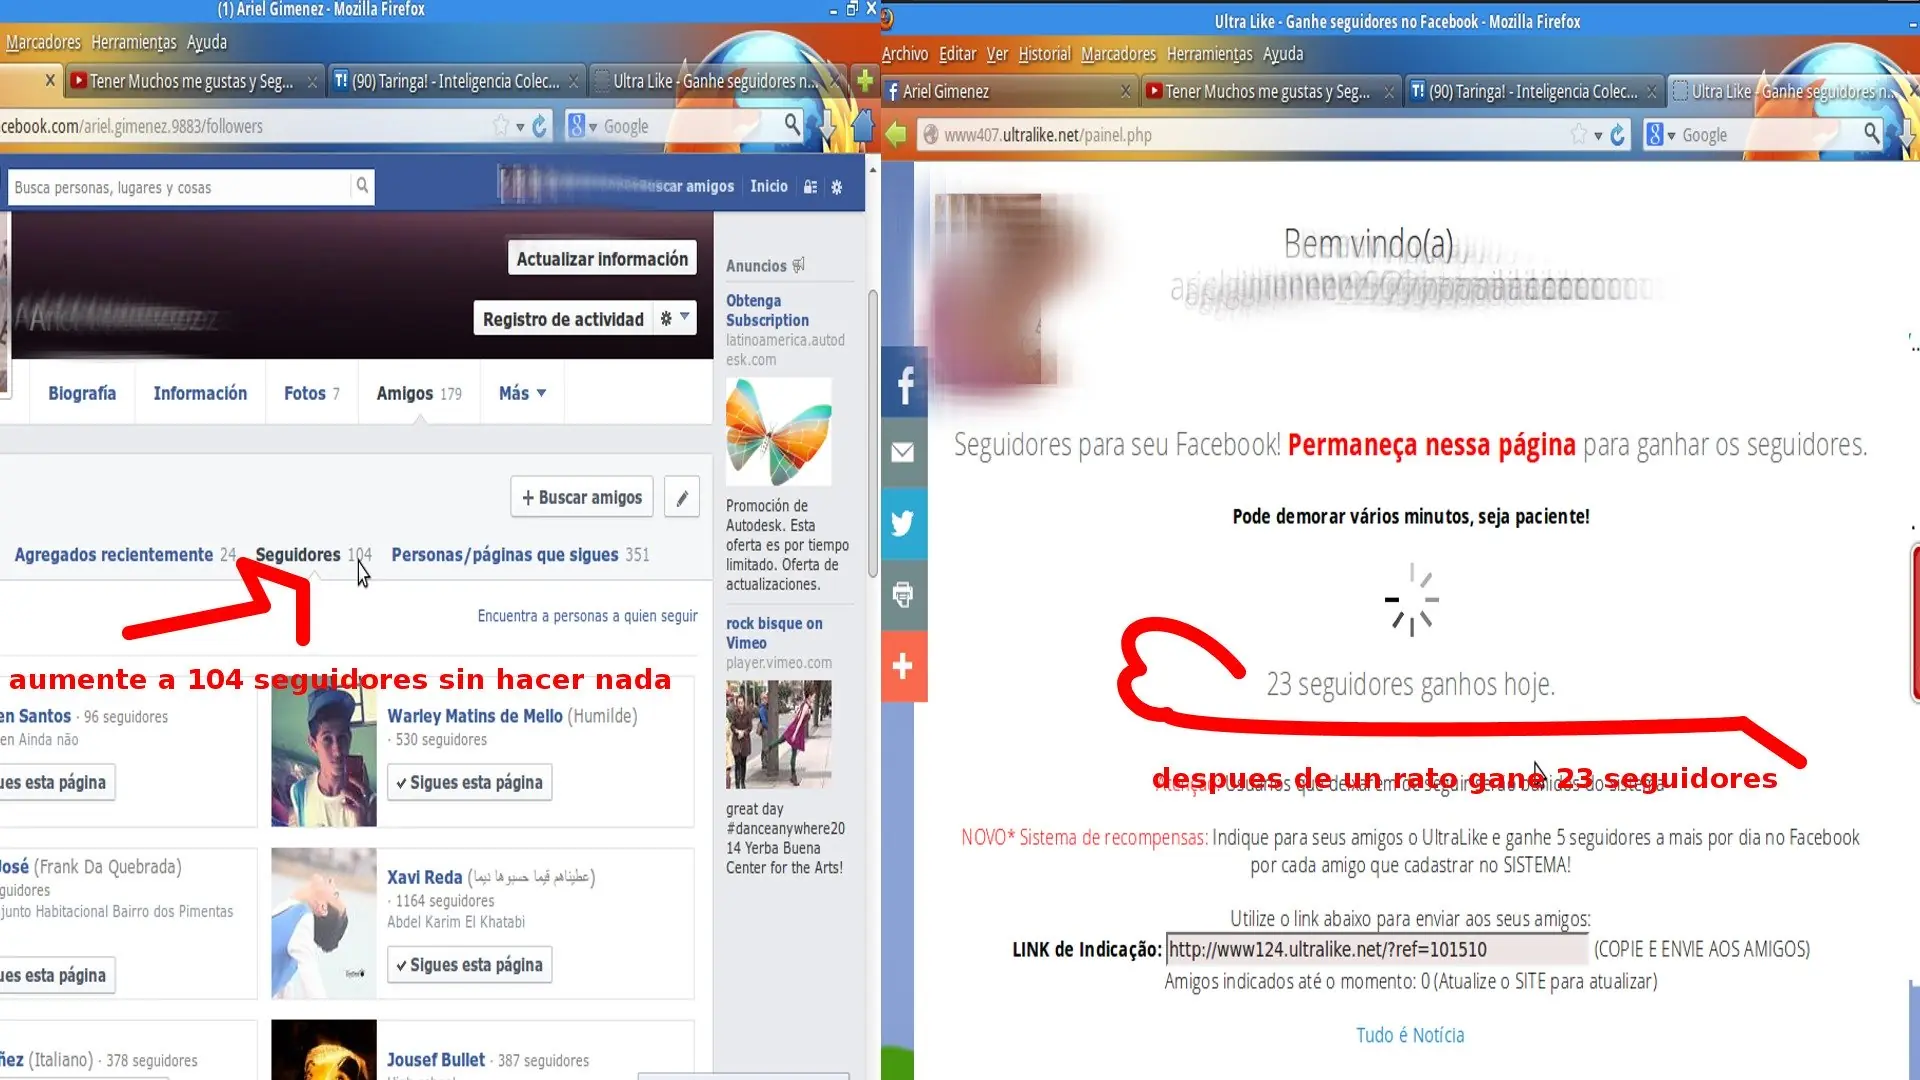Expand the Más dropdown on profile
Image resolution: width=1920 pixels, height=1080 pixels.
coord(522,393)
